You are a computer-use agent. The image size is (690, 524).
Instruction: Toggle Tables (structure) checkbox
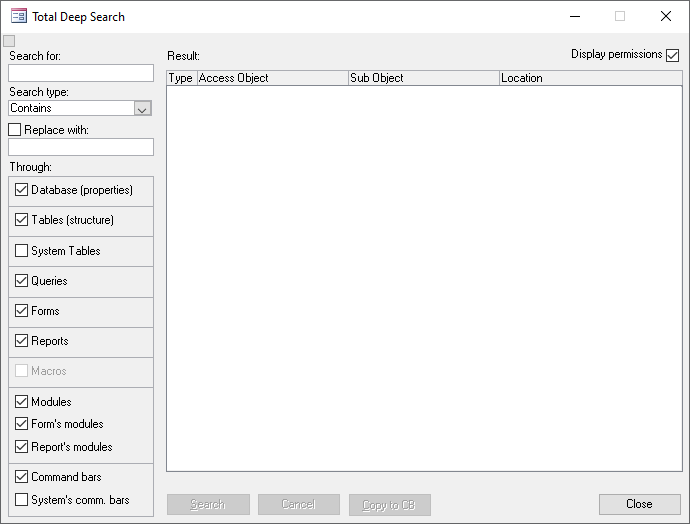point(22,220)
